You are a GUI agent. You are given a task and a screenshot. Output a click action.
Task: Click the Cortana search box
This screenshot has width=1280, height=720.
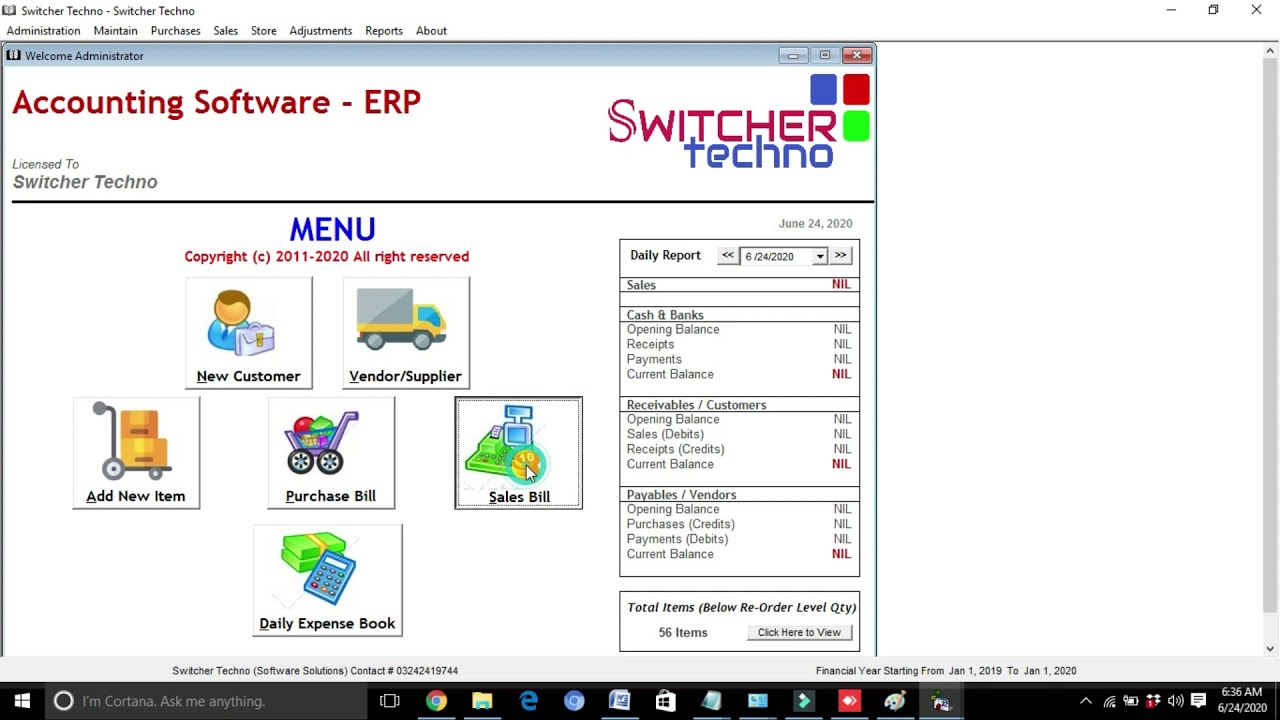pyautogui.click(x=206, y=701)
